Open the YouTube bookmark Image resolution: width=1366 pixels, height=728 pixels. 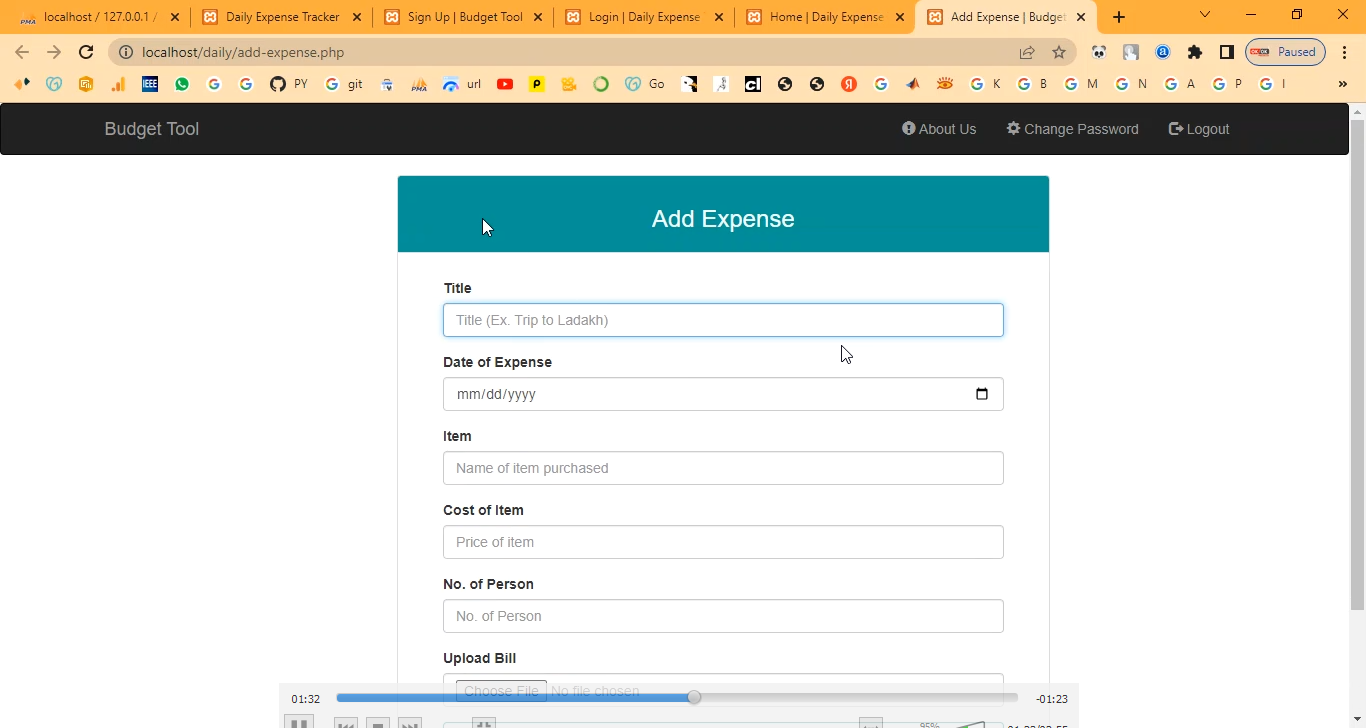tap(505, 84)
